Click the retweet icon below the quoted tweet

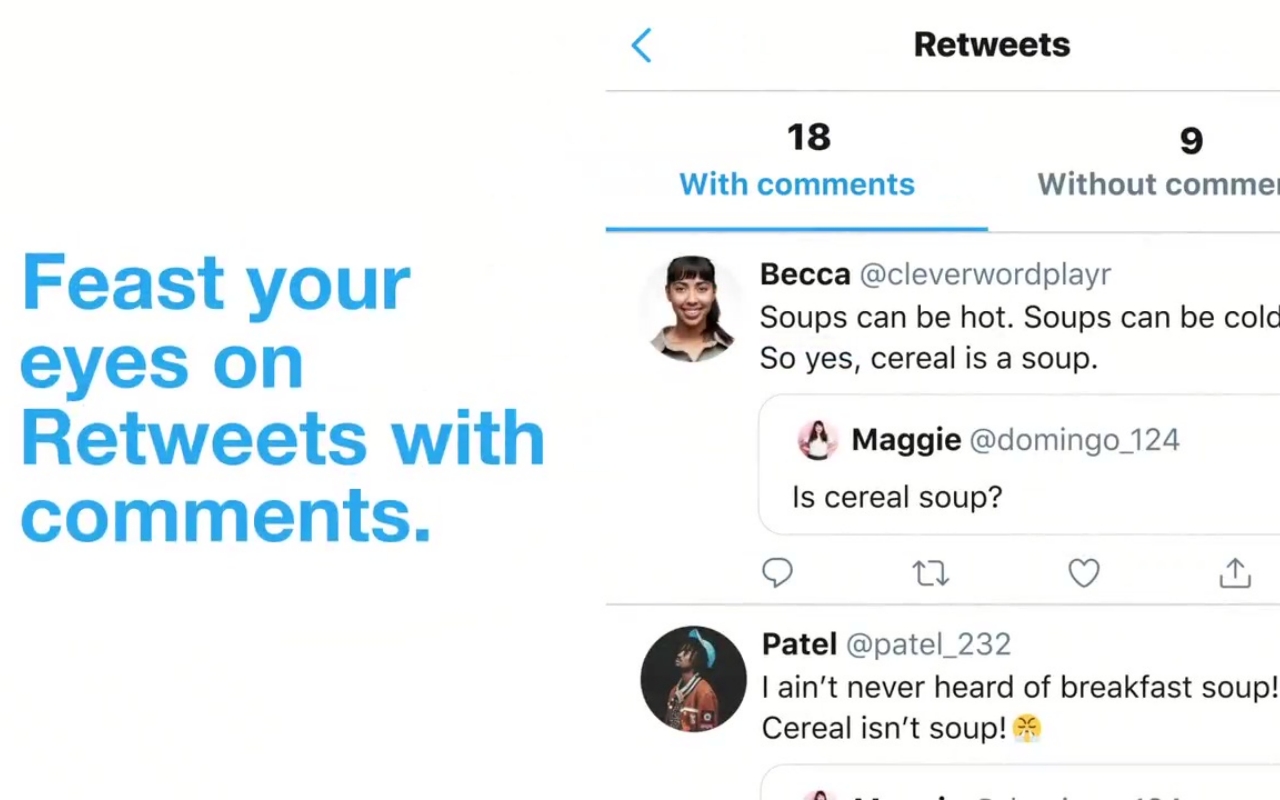tap(930, 572)
